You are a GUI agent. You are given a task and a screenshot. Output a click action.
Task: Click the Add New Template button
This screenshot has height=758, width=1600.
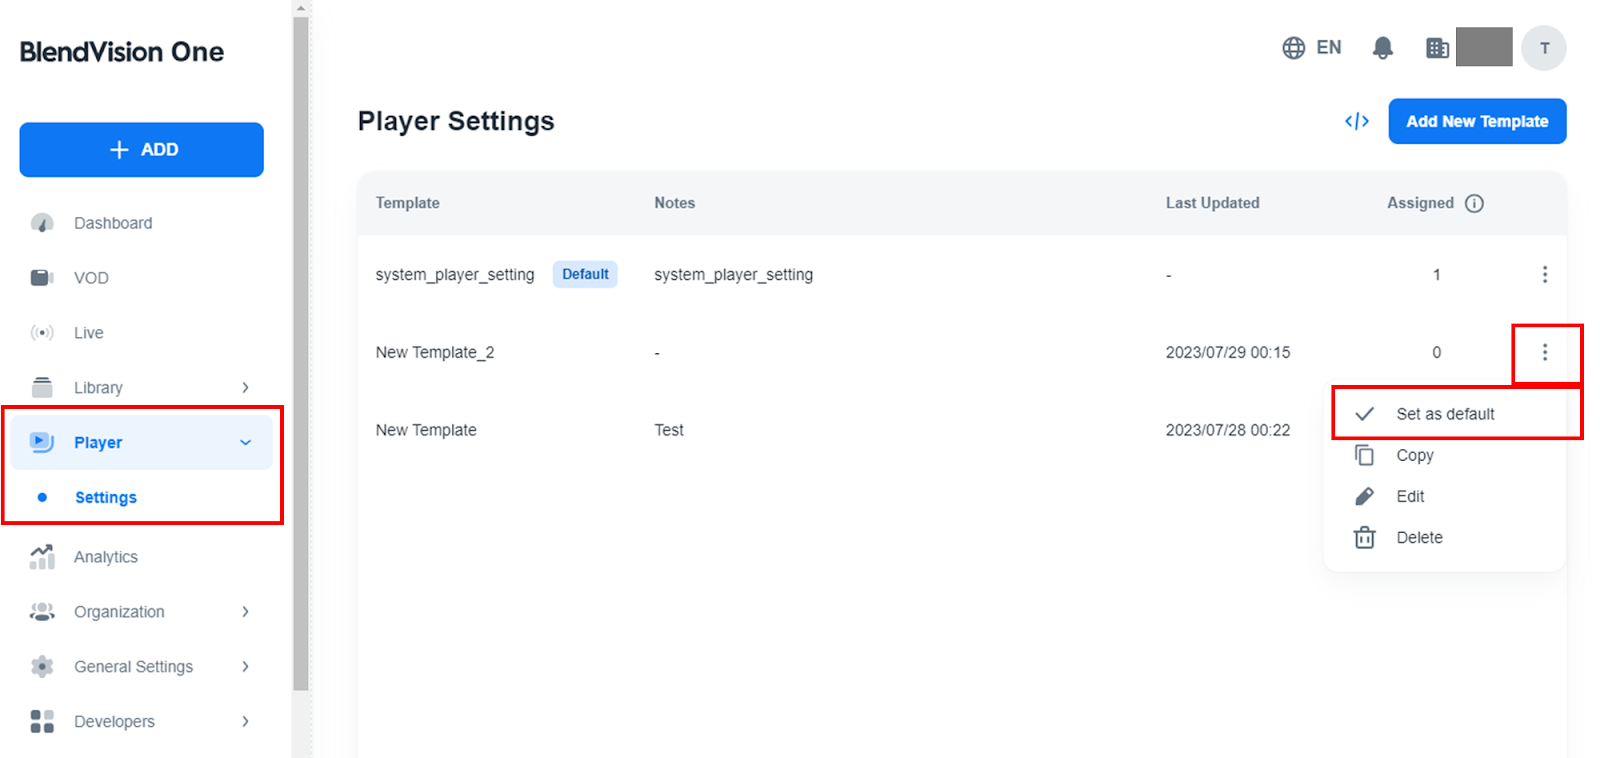coord(1476,121)
